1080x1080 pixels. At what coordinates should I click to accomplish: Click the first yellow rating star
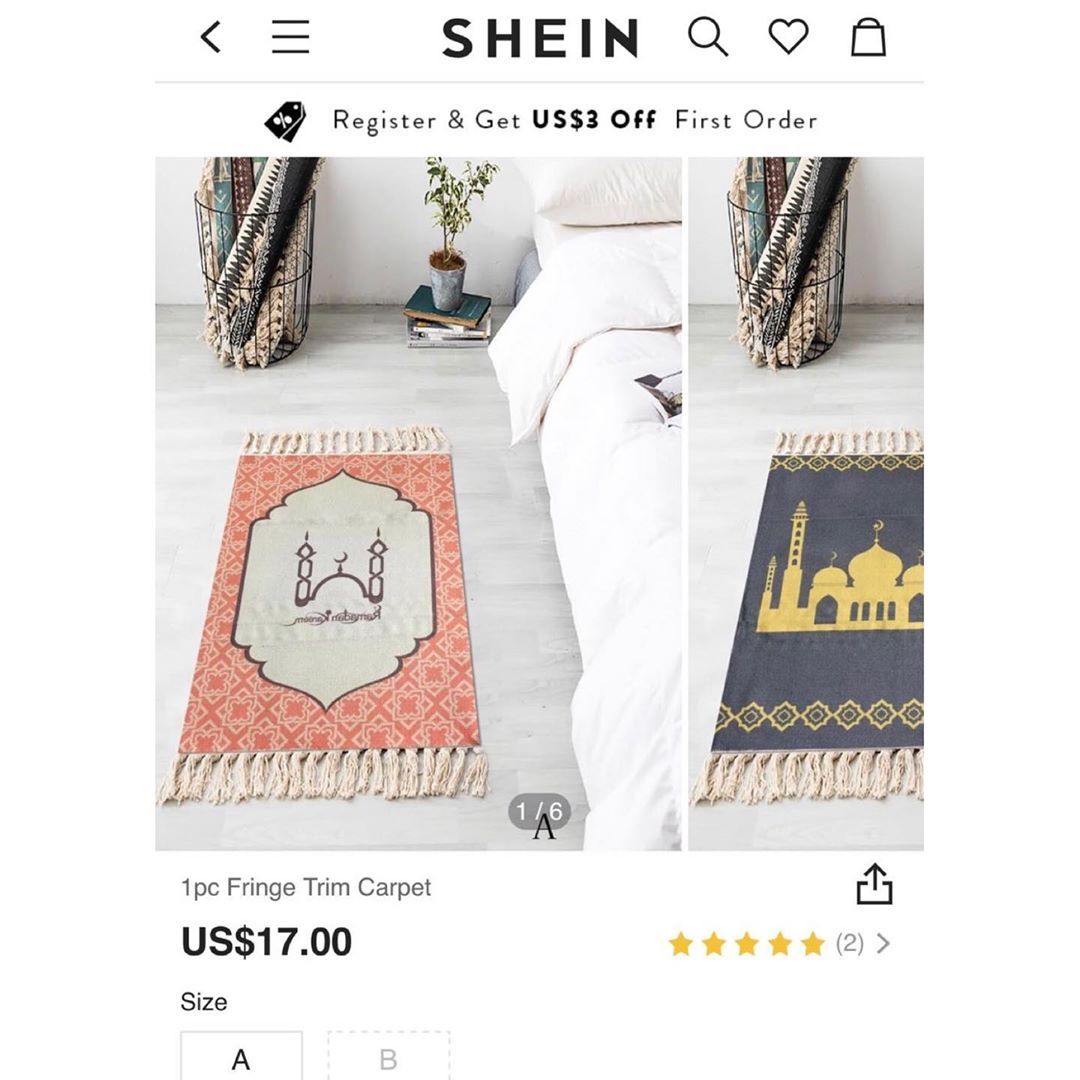[681, 944]
